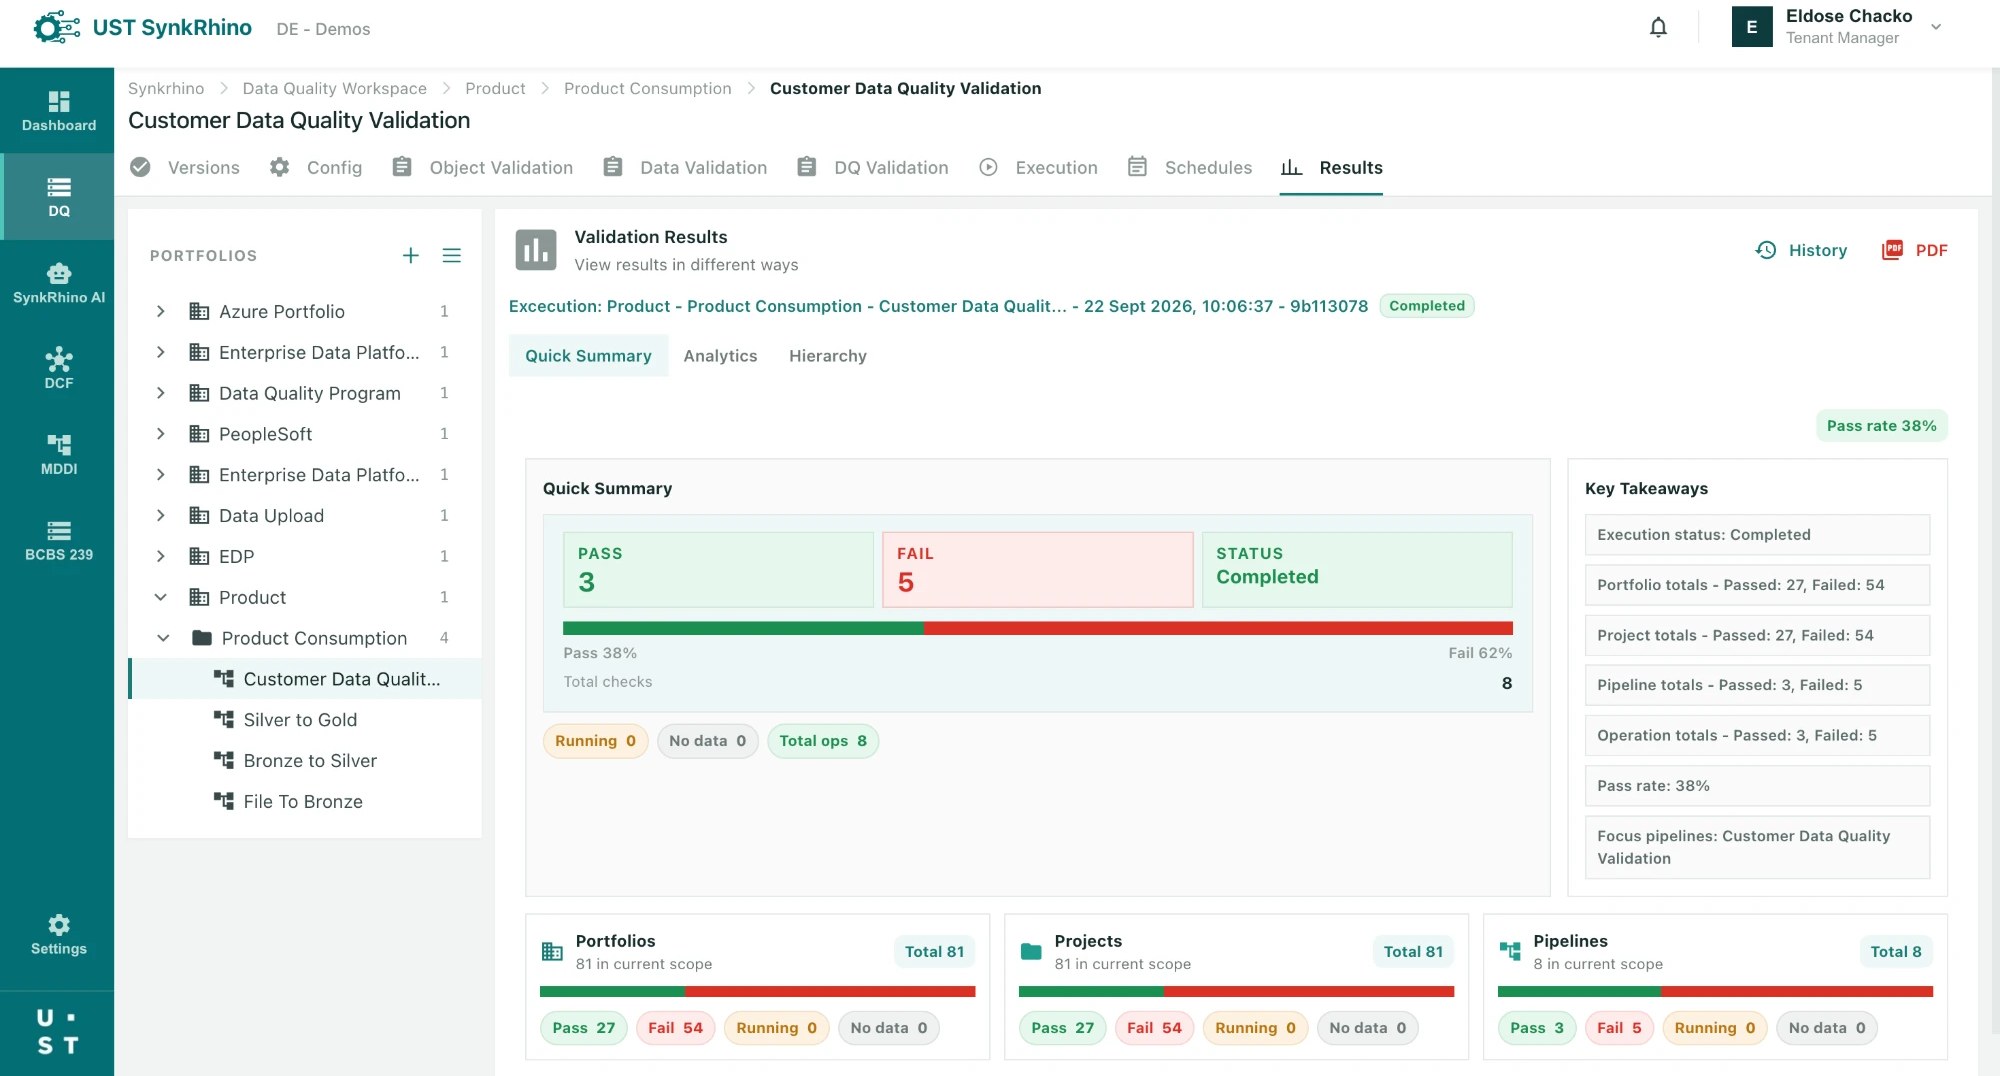Click the Versions checkmark icon

click(x=141, y=167)
